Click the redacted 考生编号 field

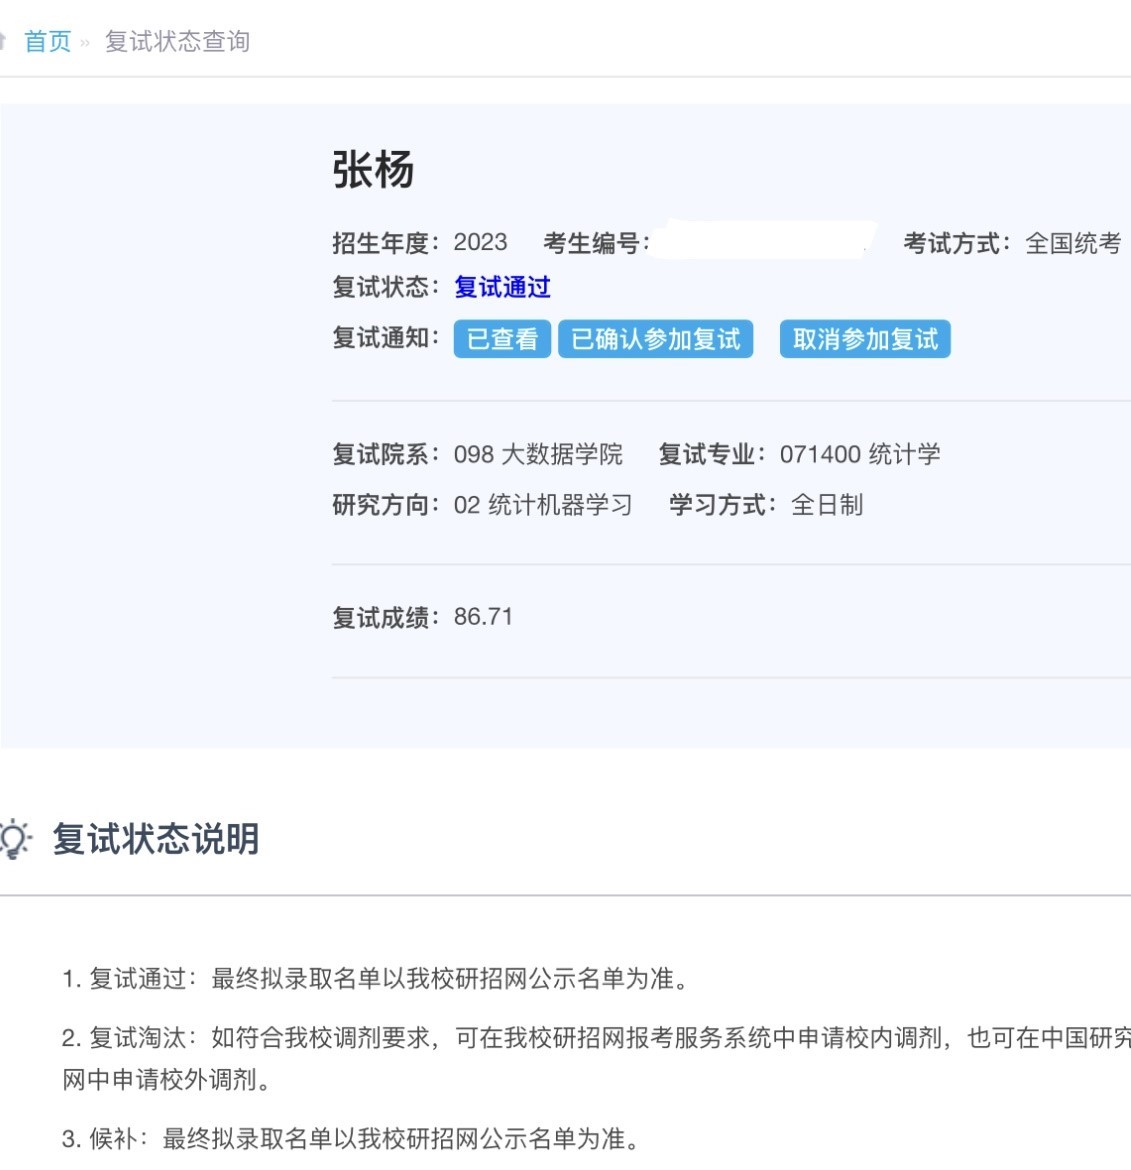tap(764, 241)
